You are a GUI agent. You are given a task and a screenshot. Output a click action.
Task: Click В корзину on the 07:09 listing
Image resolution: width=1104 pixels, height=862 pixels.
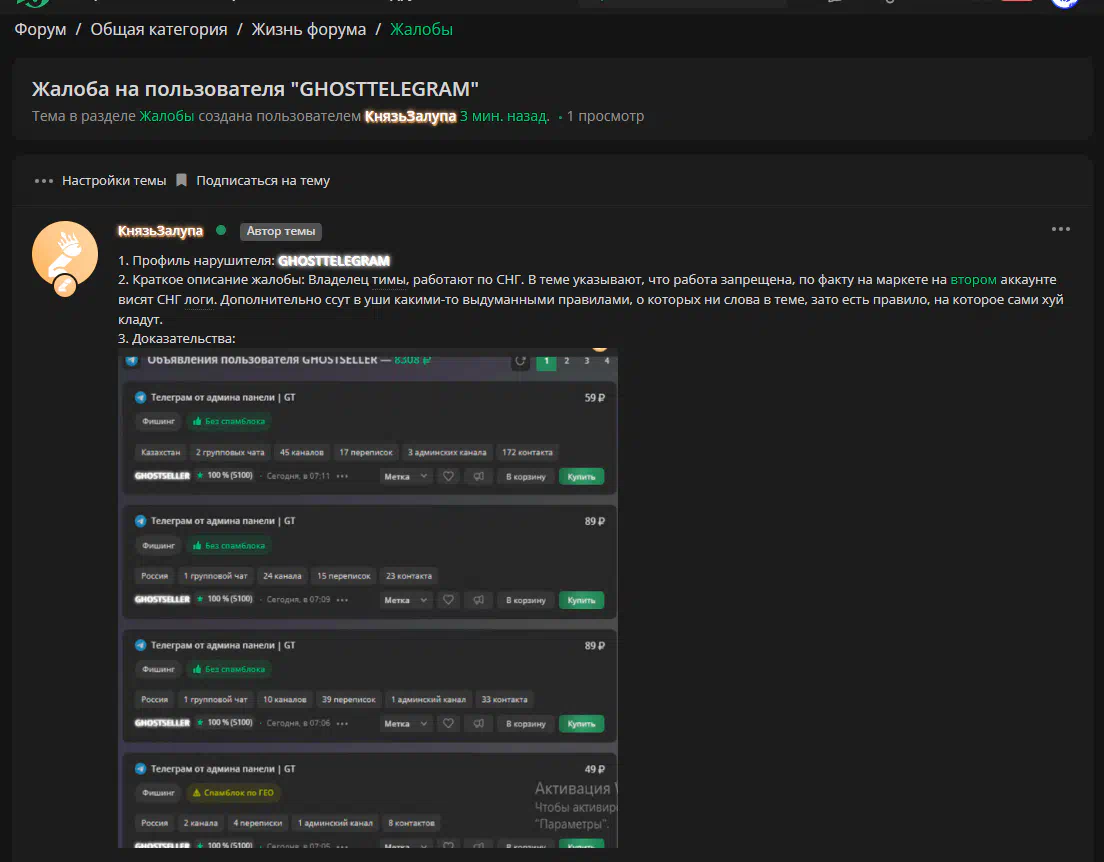[525, 600]
